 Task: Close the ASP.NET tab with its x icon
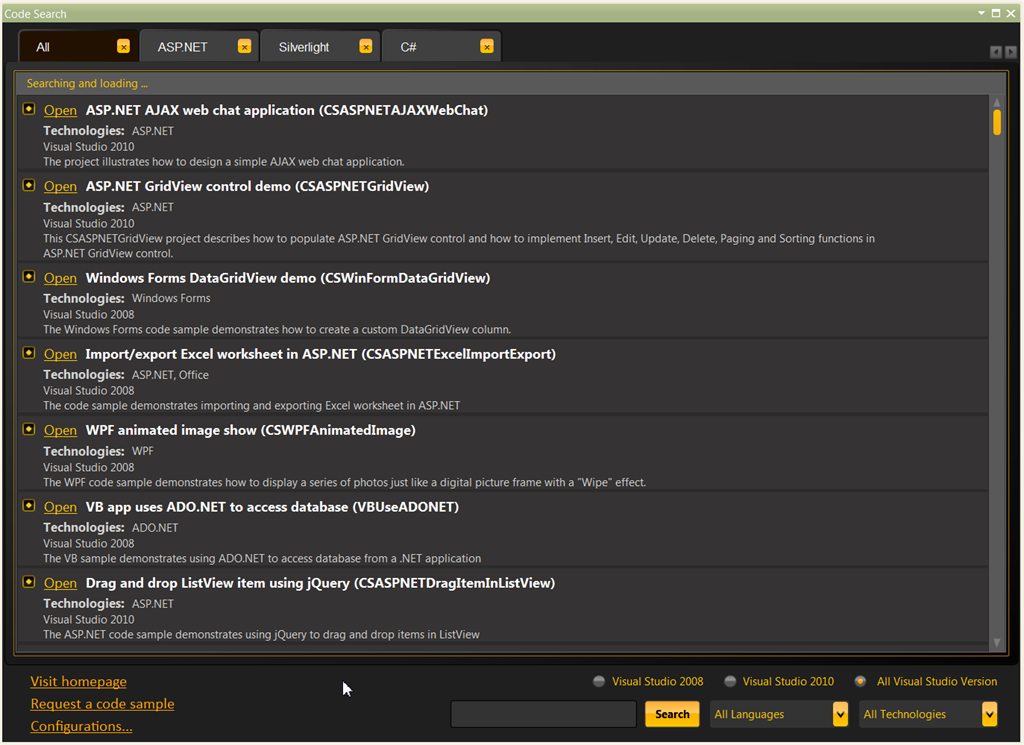coord(244,46)
